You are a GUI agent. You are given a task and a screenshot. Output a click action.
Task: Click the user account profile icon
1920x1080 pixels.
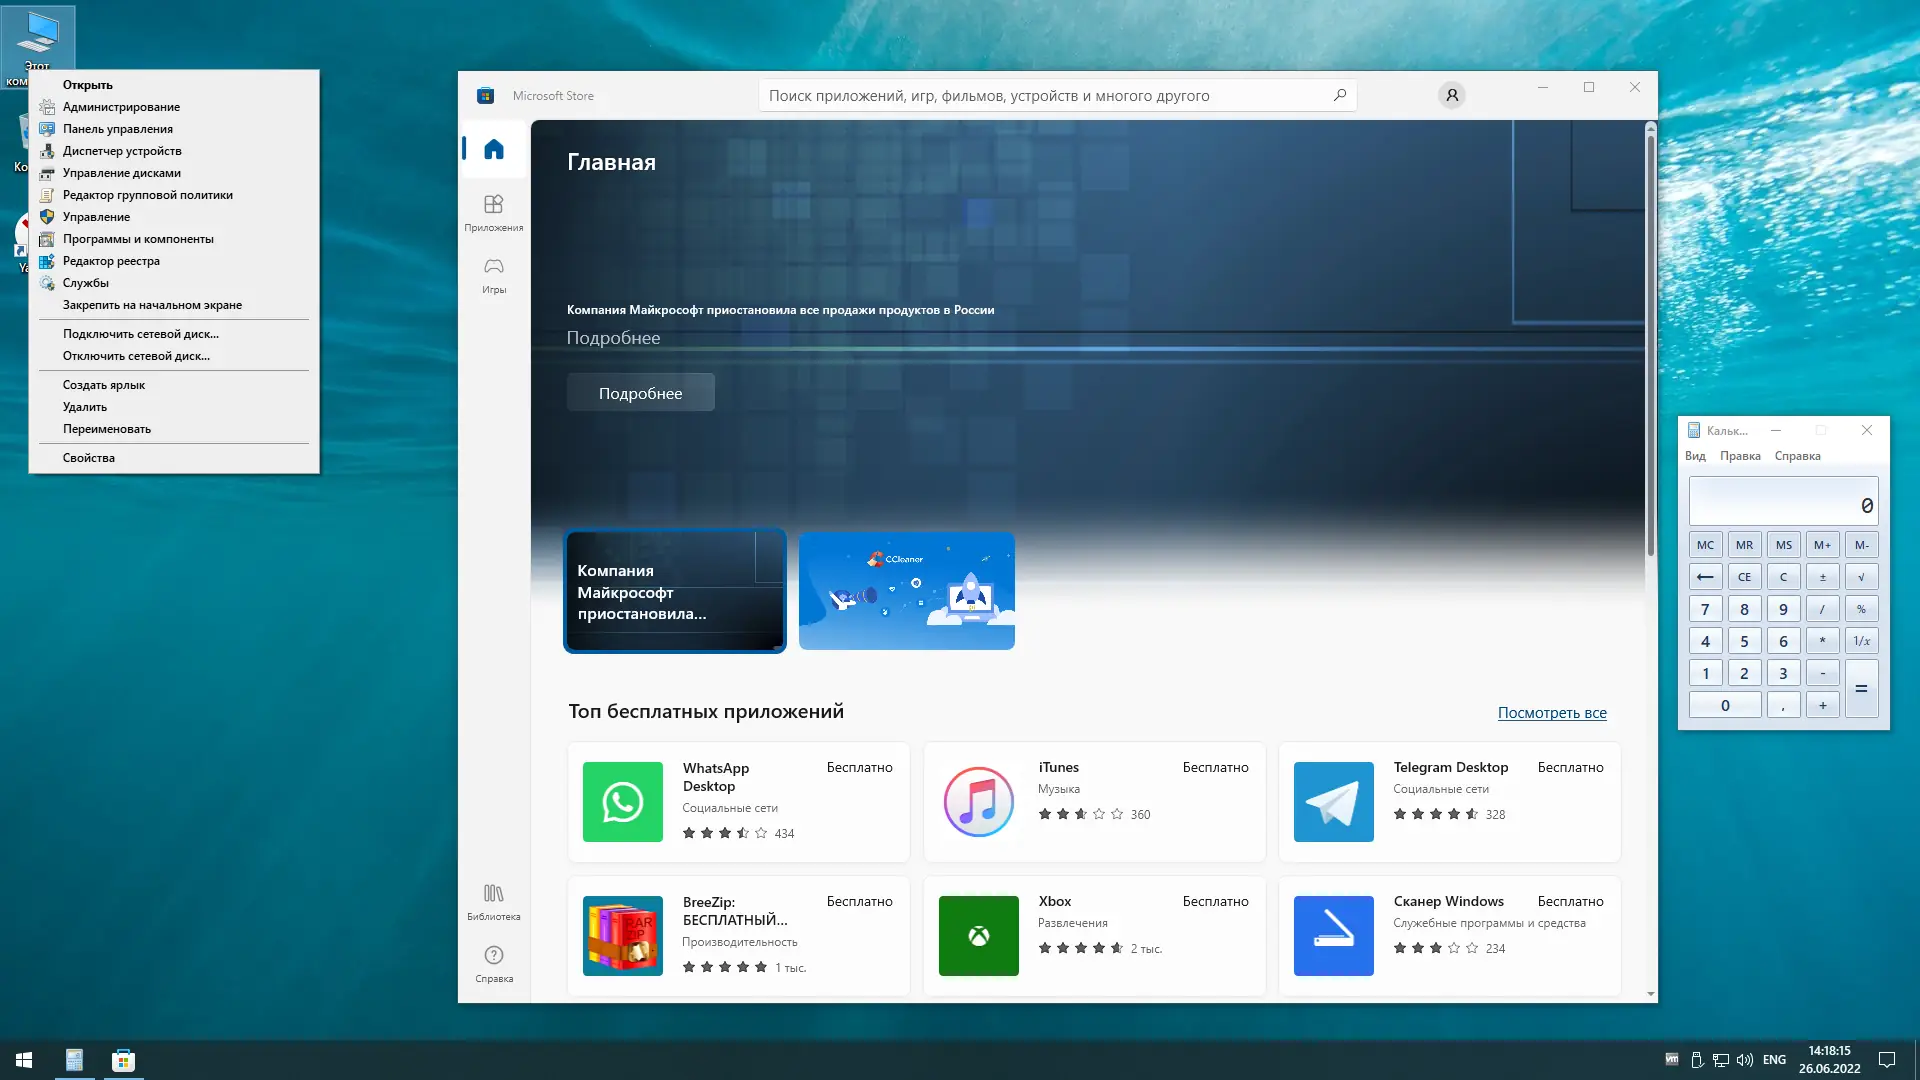point(1452,95)
